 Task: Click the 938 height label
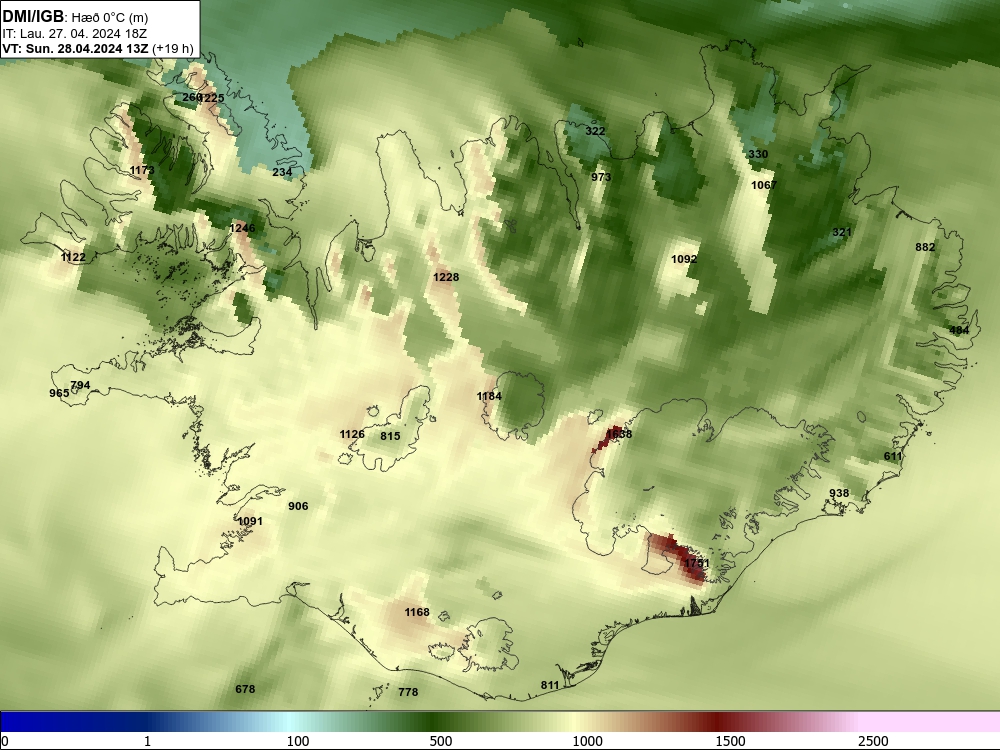click(x=839, y=494)
